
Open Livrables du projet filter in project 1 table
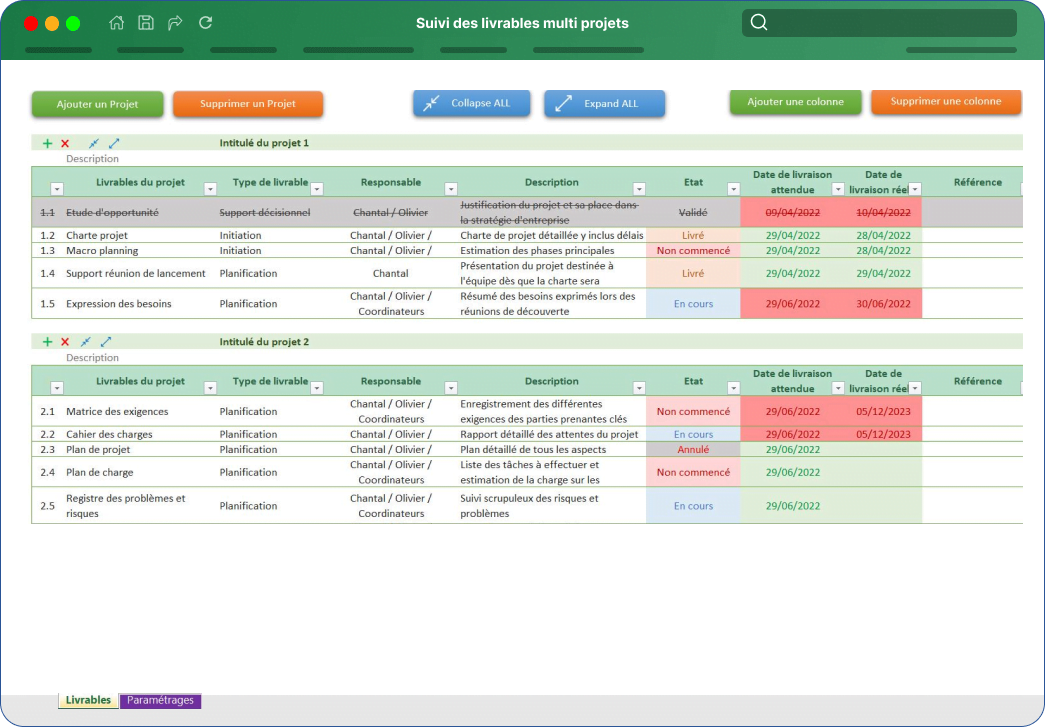click(x=210, y=189)
